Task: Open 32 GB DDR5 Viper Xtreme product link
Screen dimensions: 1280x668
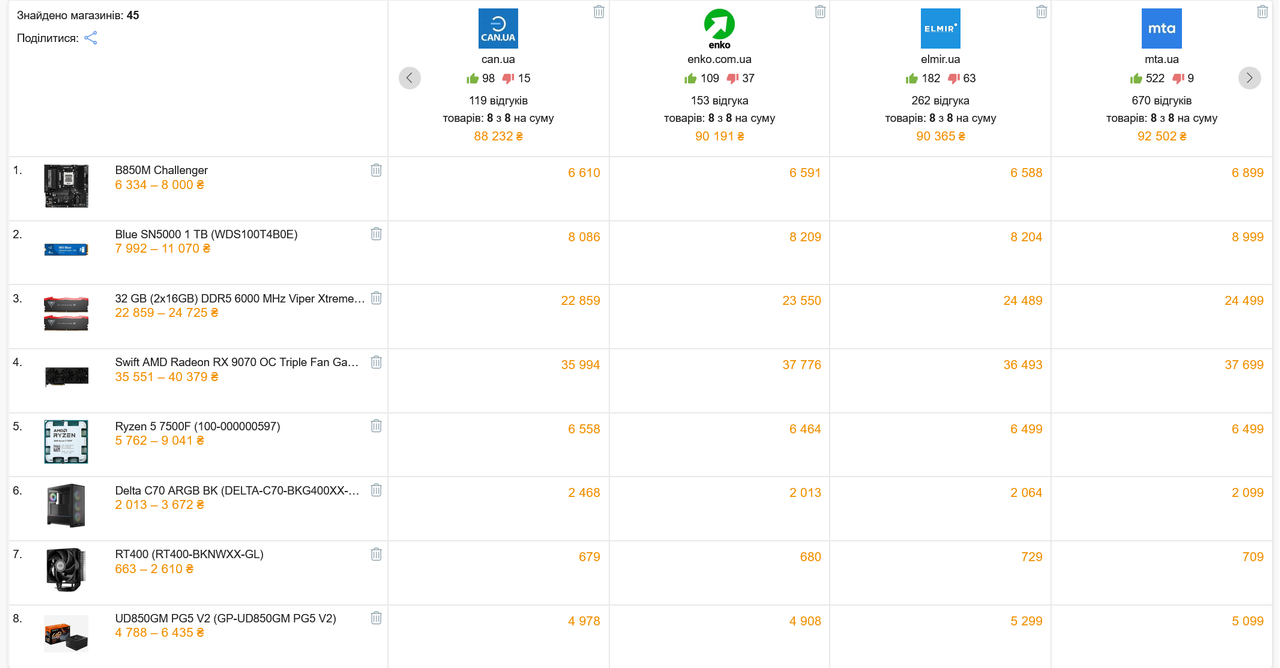Action: coord(240,298)
